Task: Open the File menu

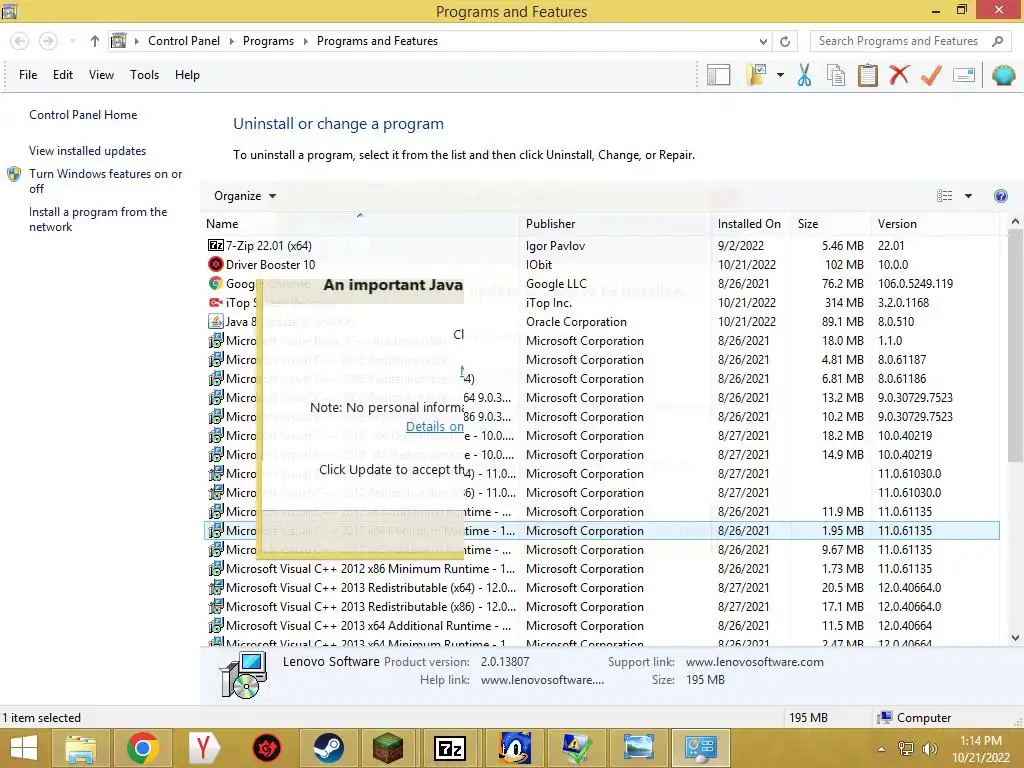Action: click(28, 75)
